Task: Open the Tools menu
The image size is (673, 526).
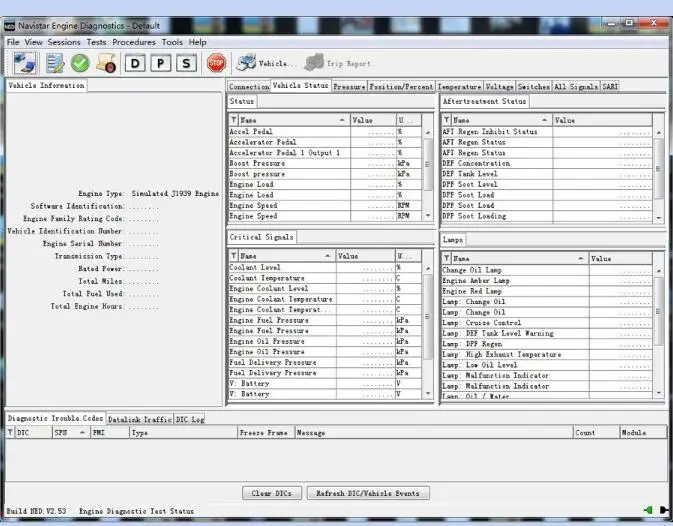Action: coord(172,42)
